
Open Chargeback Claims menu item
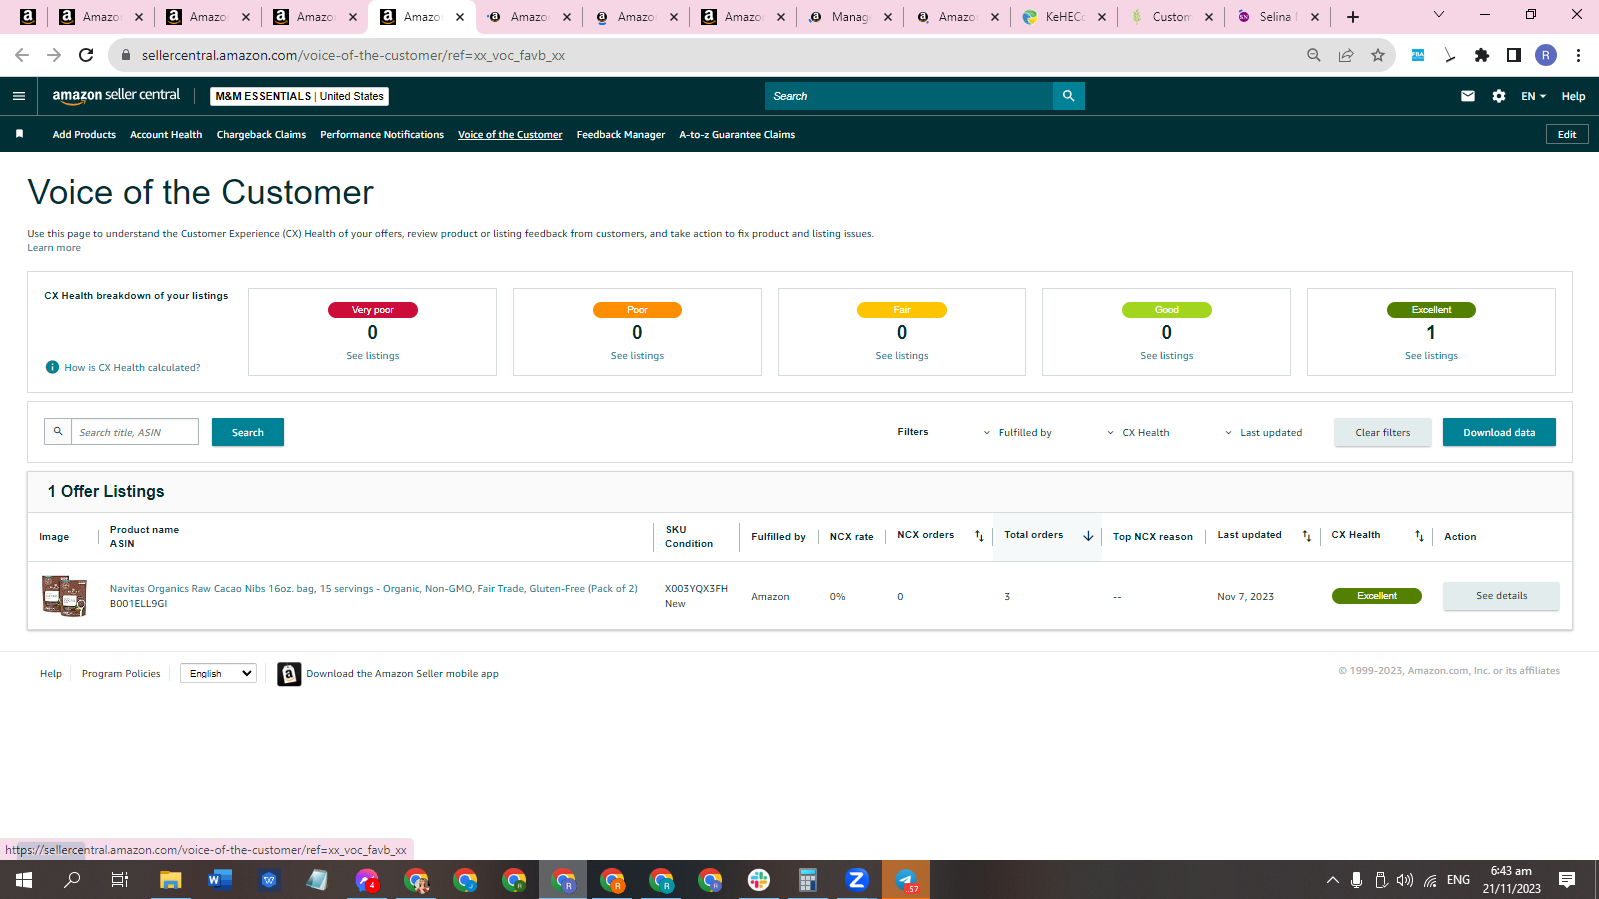coord(261,134)
